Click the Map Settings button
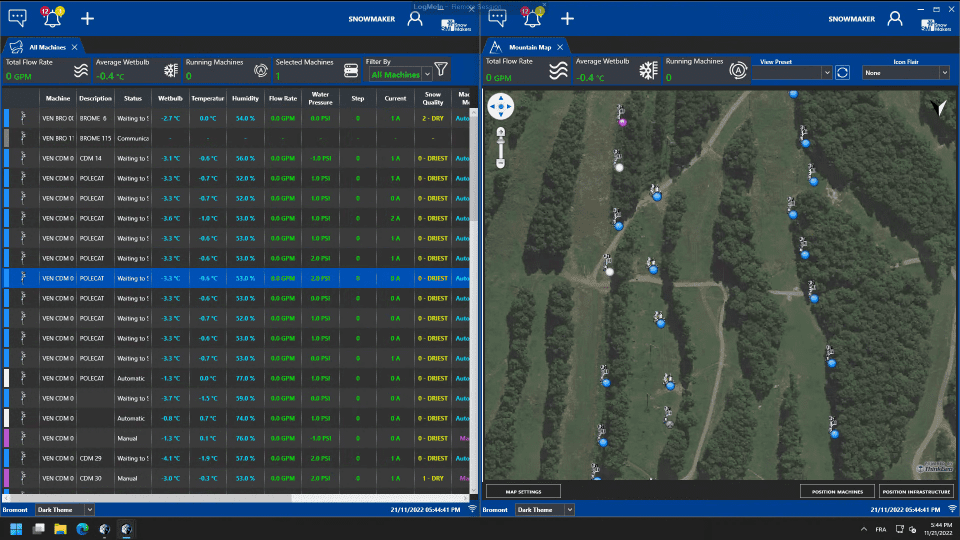The image size is (960, 540). [523, 491]
